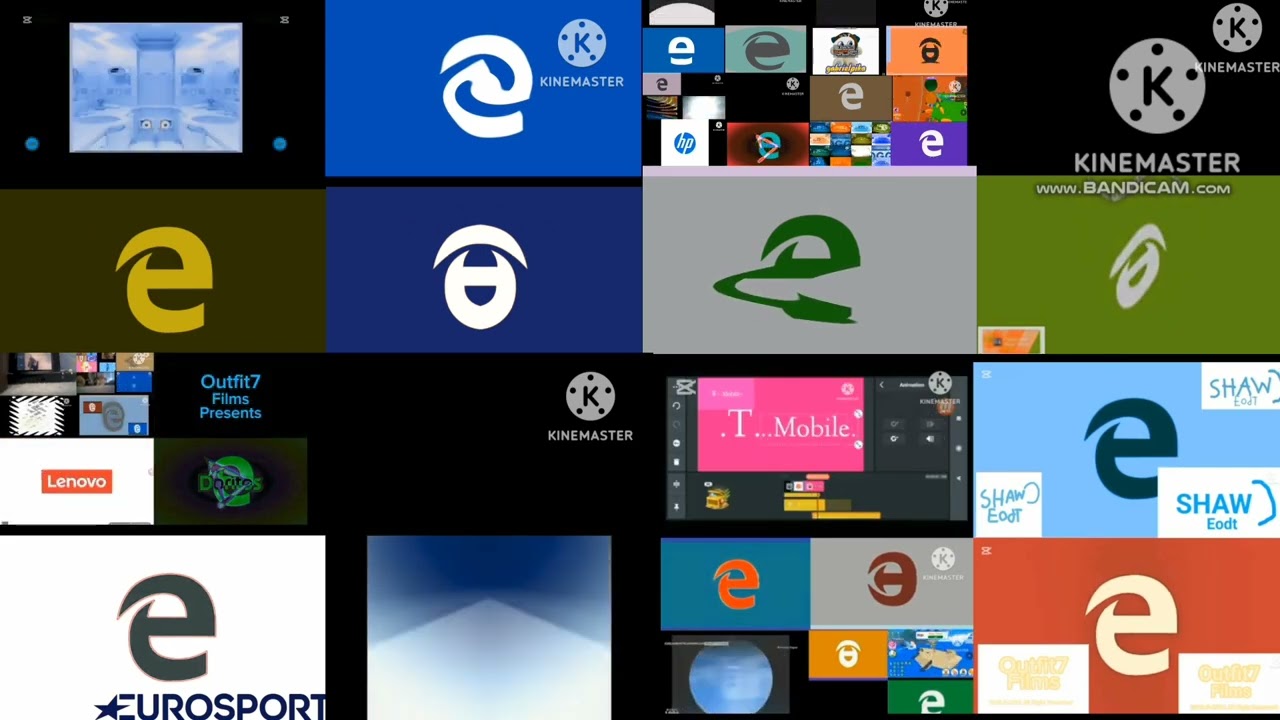Viewport: 1280px width, 720px height.
Task: Click the white e on brown mini tile
Action: (x=851, y=97)
